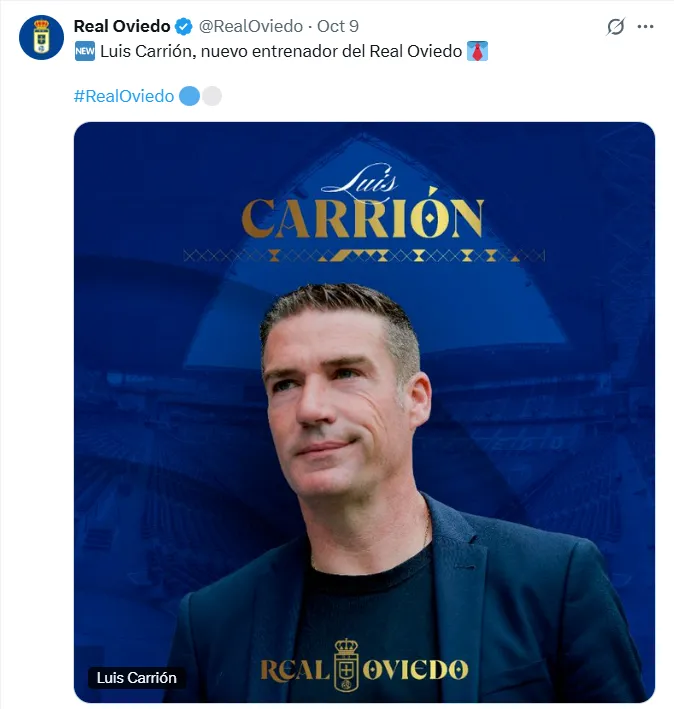Follow the #RealOviedo hashtag link
This screenshot has width=674, height=709.
(124, 96)
